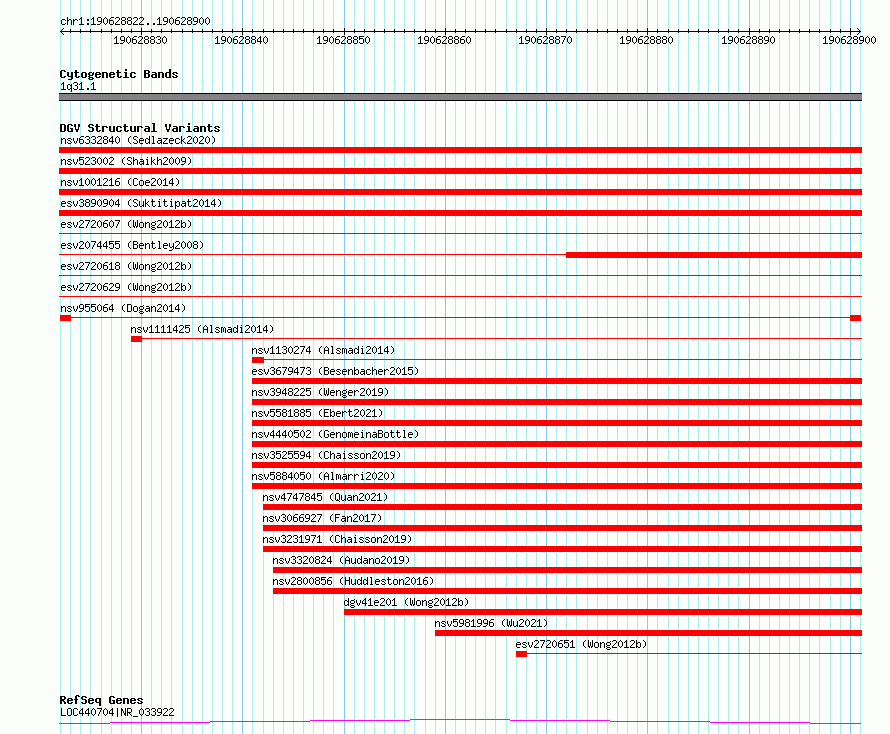Screen dimensions: 890x734
Task: Click the gray 1q31.1 cytogenetic band bar
Action: coord(460,97)
